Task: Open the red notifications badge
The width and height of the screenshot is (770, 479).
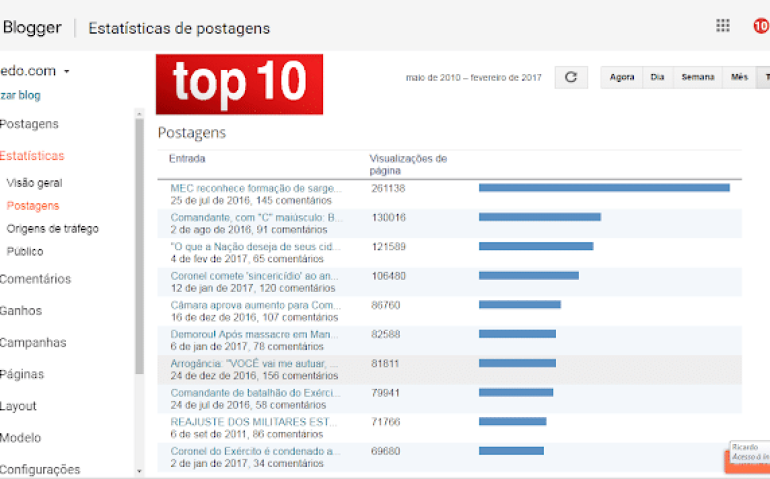Action: tap(761, 26)
